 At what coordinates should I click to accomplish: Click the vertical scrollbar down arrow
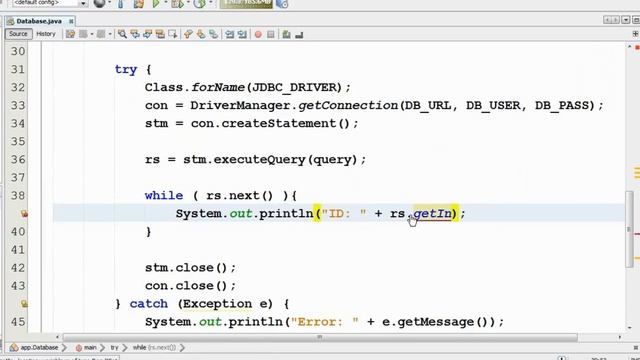[629, 328]
